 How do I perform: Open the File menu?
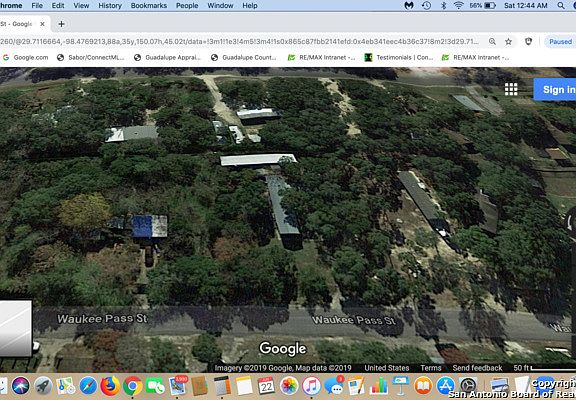point(37,6)
